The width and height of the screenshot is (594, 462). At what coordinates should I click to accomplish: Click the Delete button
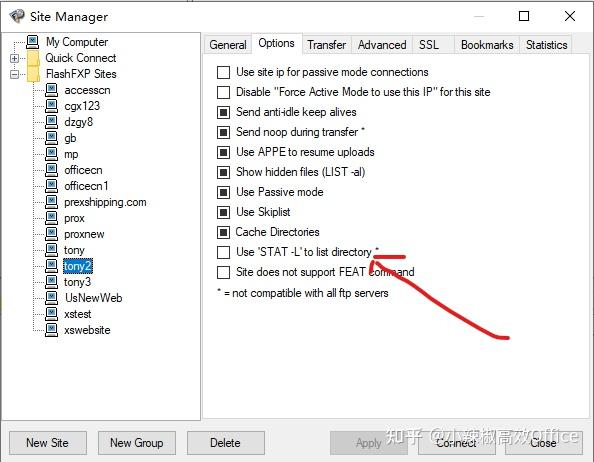coord(225,443)
